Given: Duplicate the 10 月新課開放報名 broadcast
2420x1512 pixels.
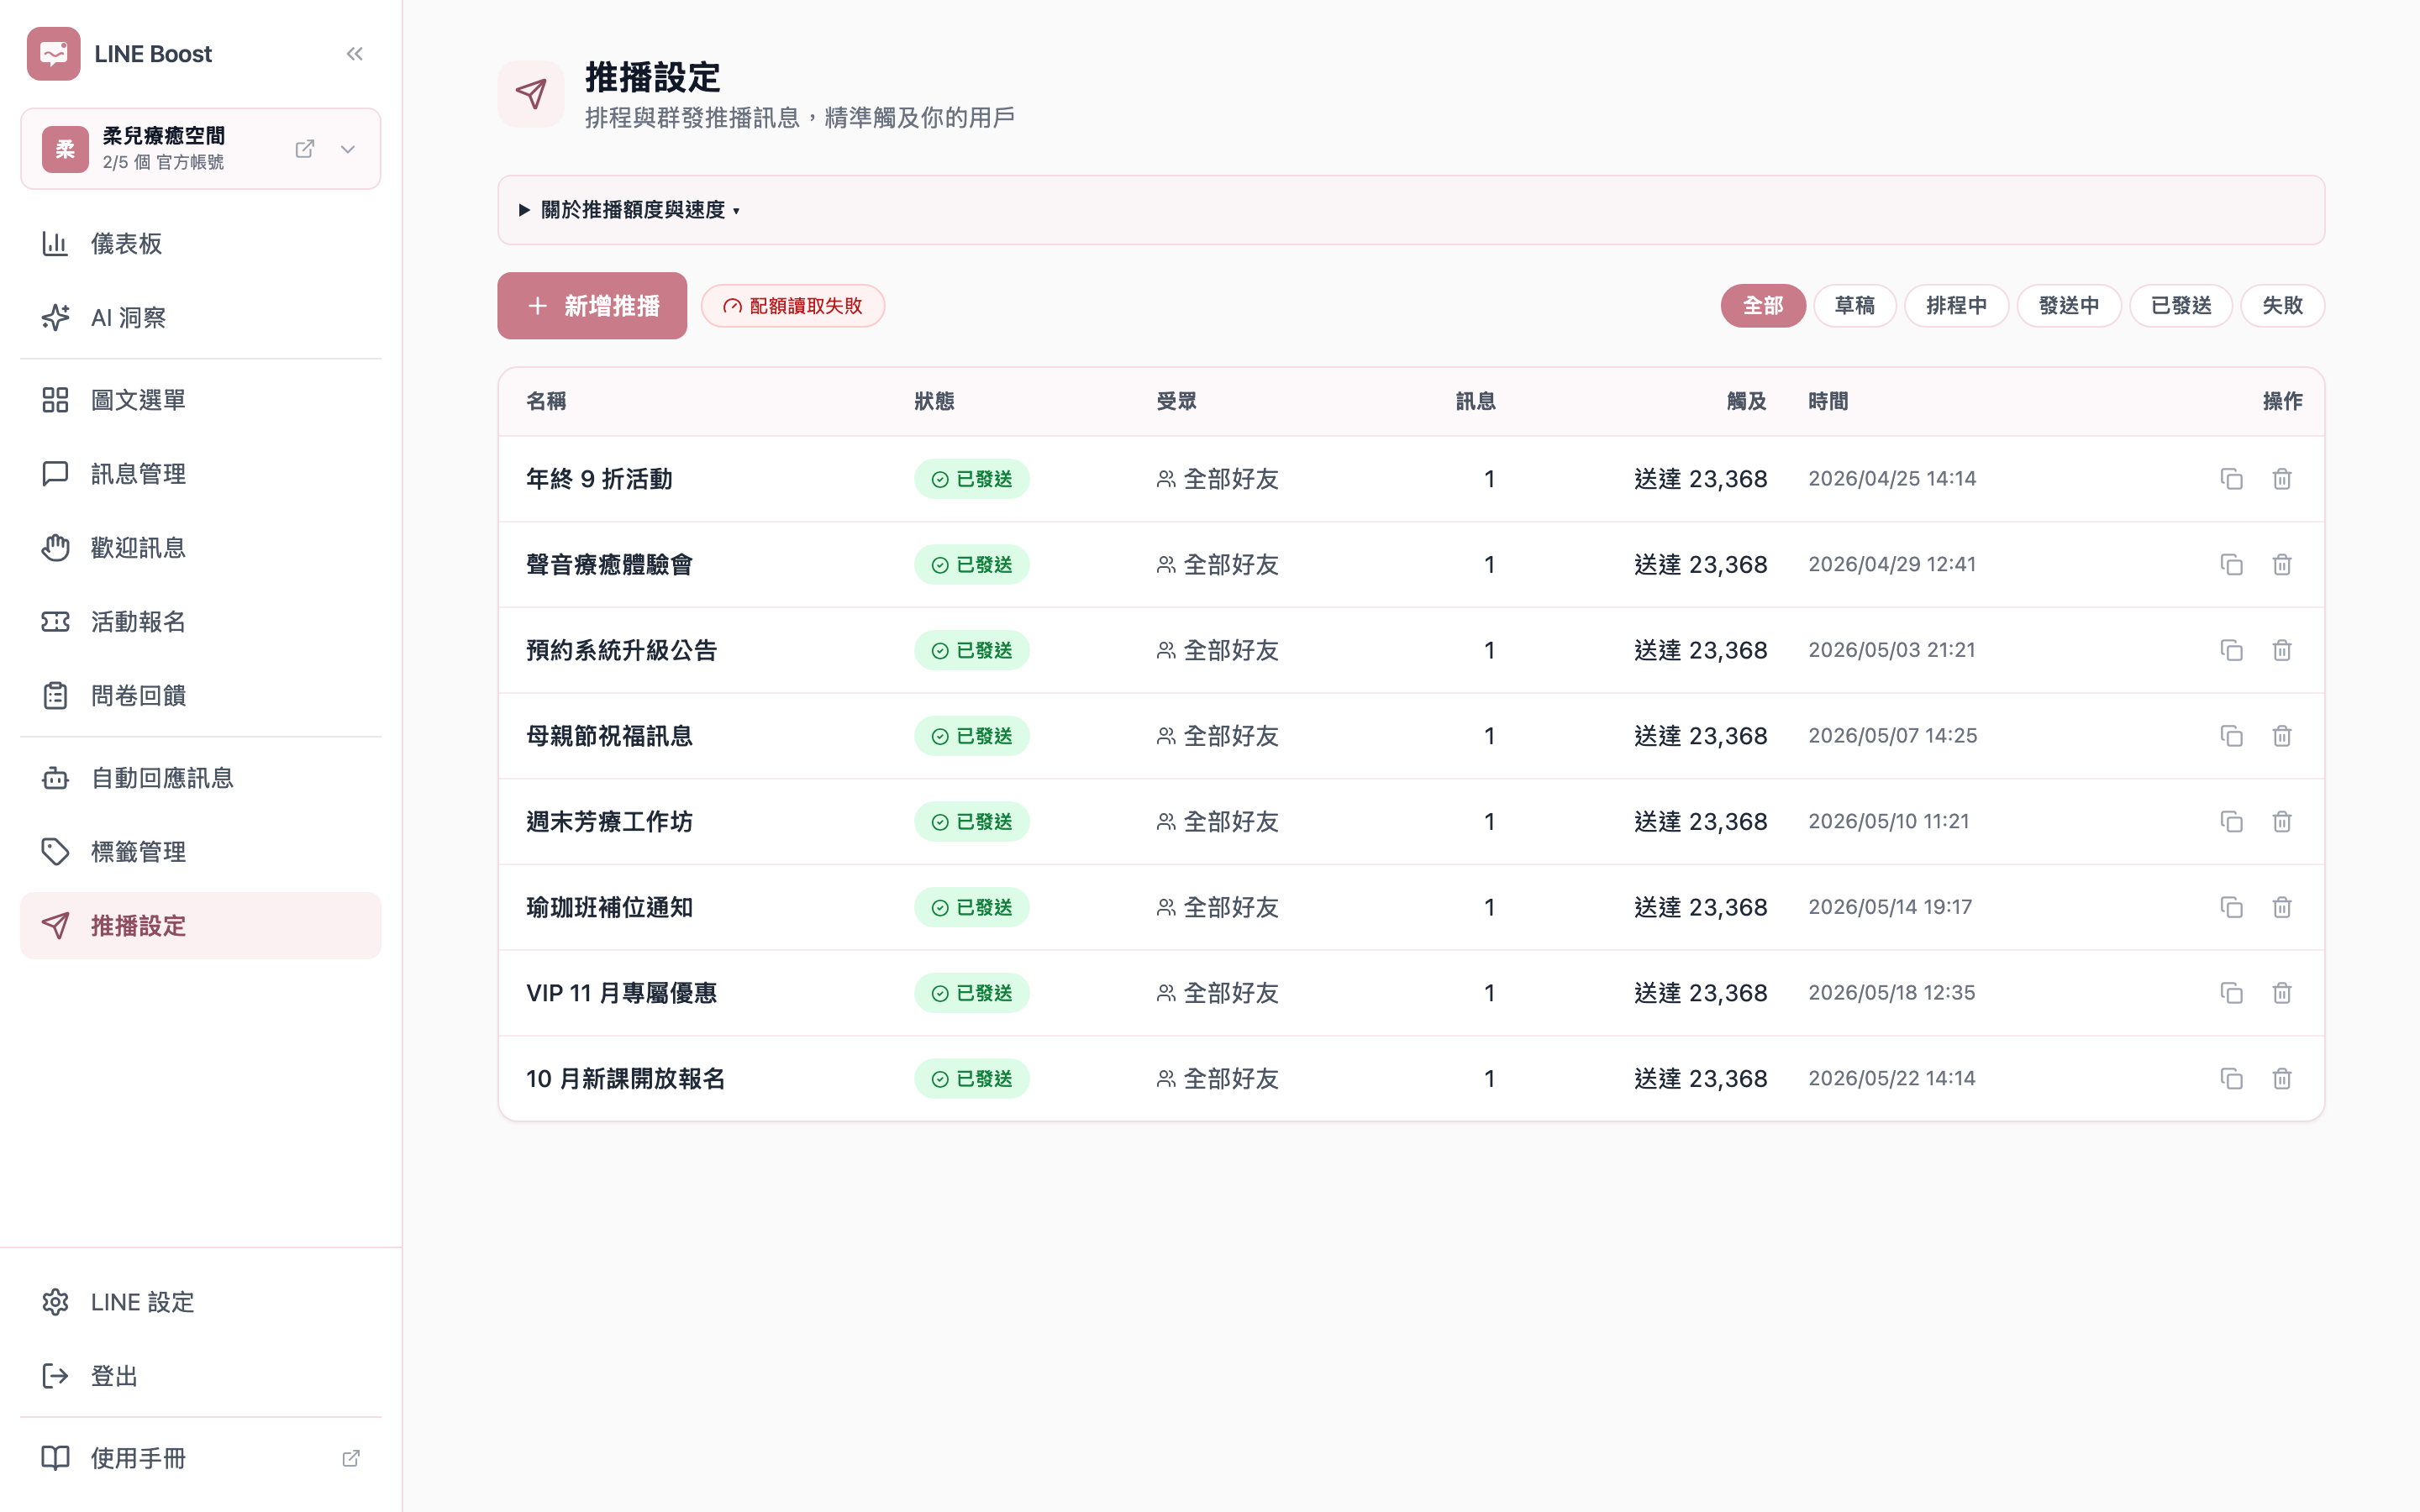Looking at the screenshot, I should (x=2232, y=1079).
